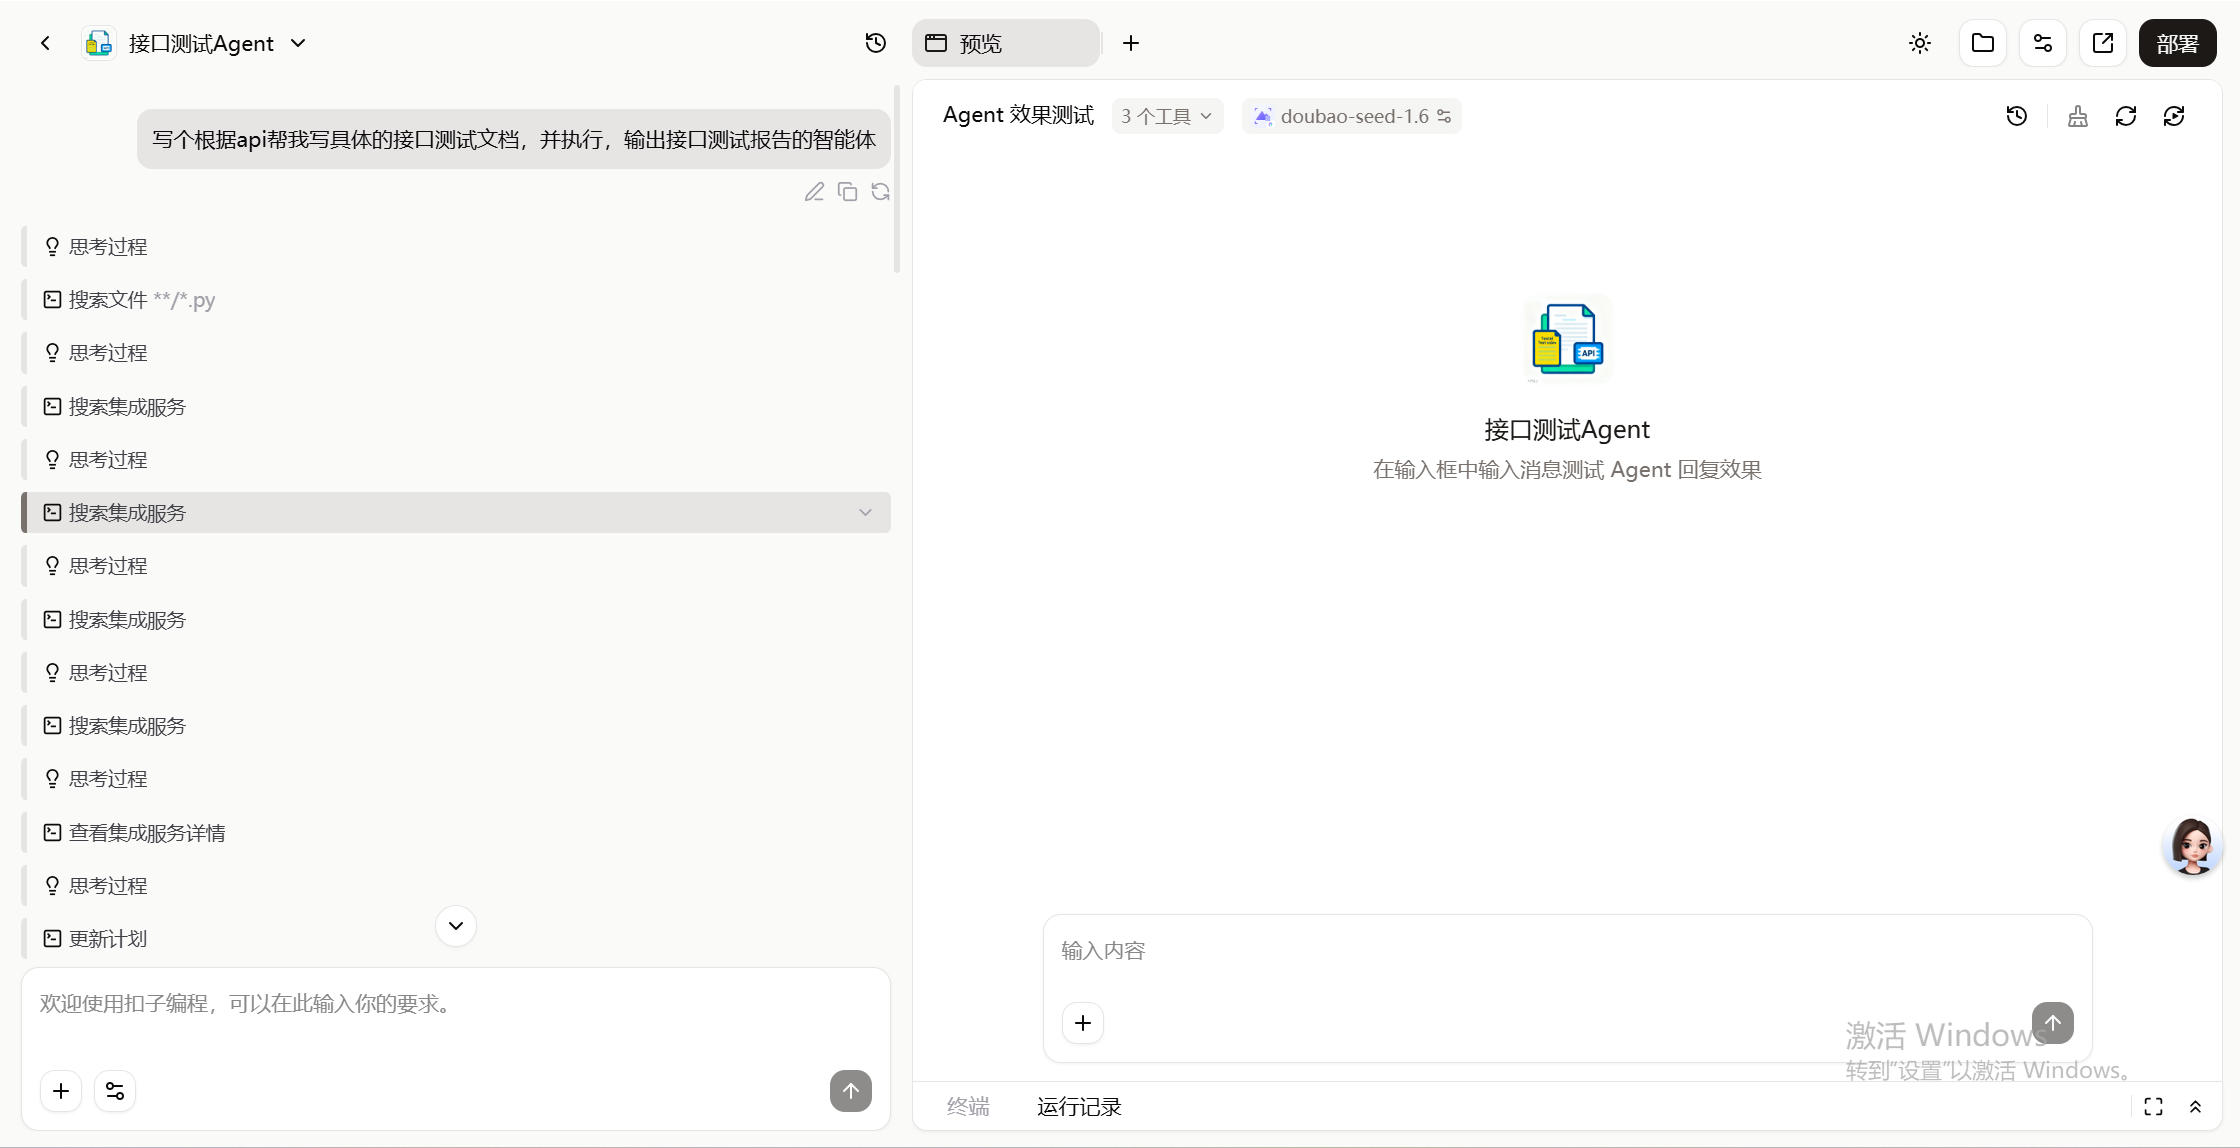The height and width of the screenshot is (1148, 2240).
Task: Open the 查看集成服务详情 step
Action: [x=456, y=832]
